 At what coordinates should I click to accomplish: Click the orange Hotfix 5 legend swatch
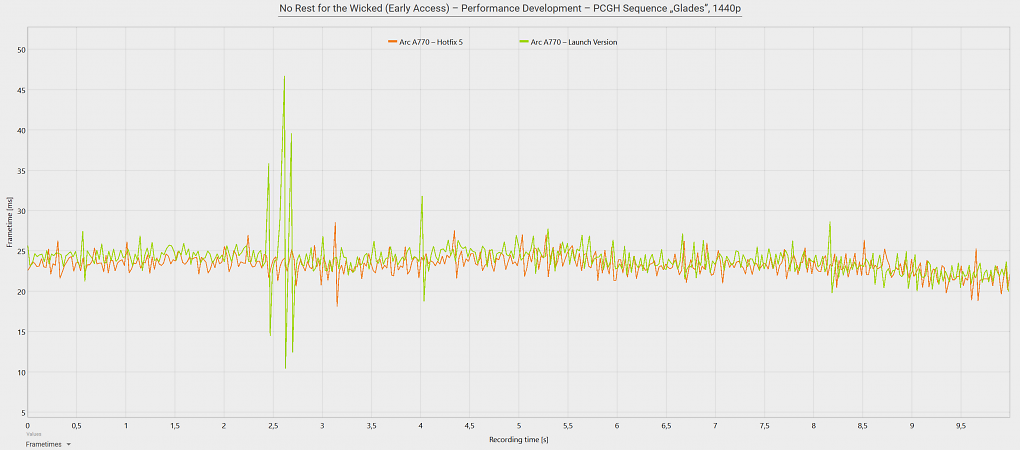click(392, 42)
